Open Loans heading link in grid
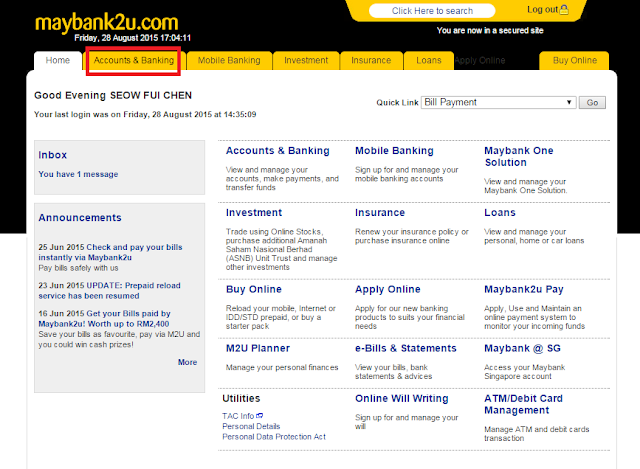This screenshot has height=469, width=640. pos(500,213)
